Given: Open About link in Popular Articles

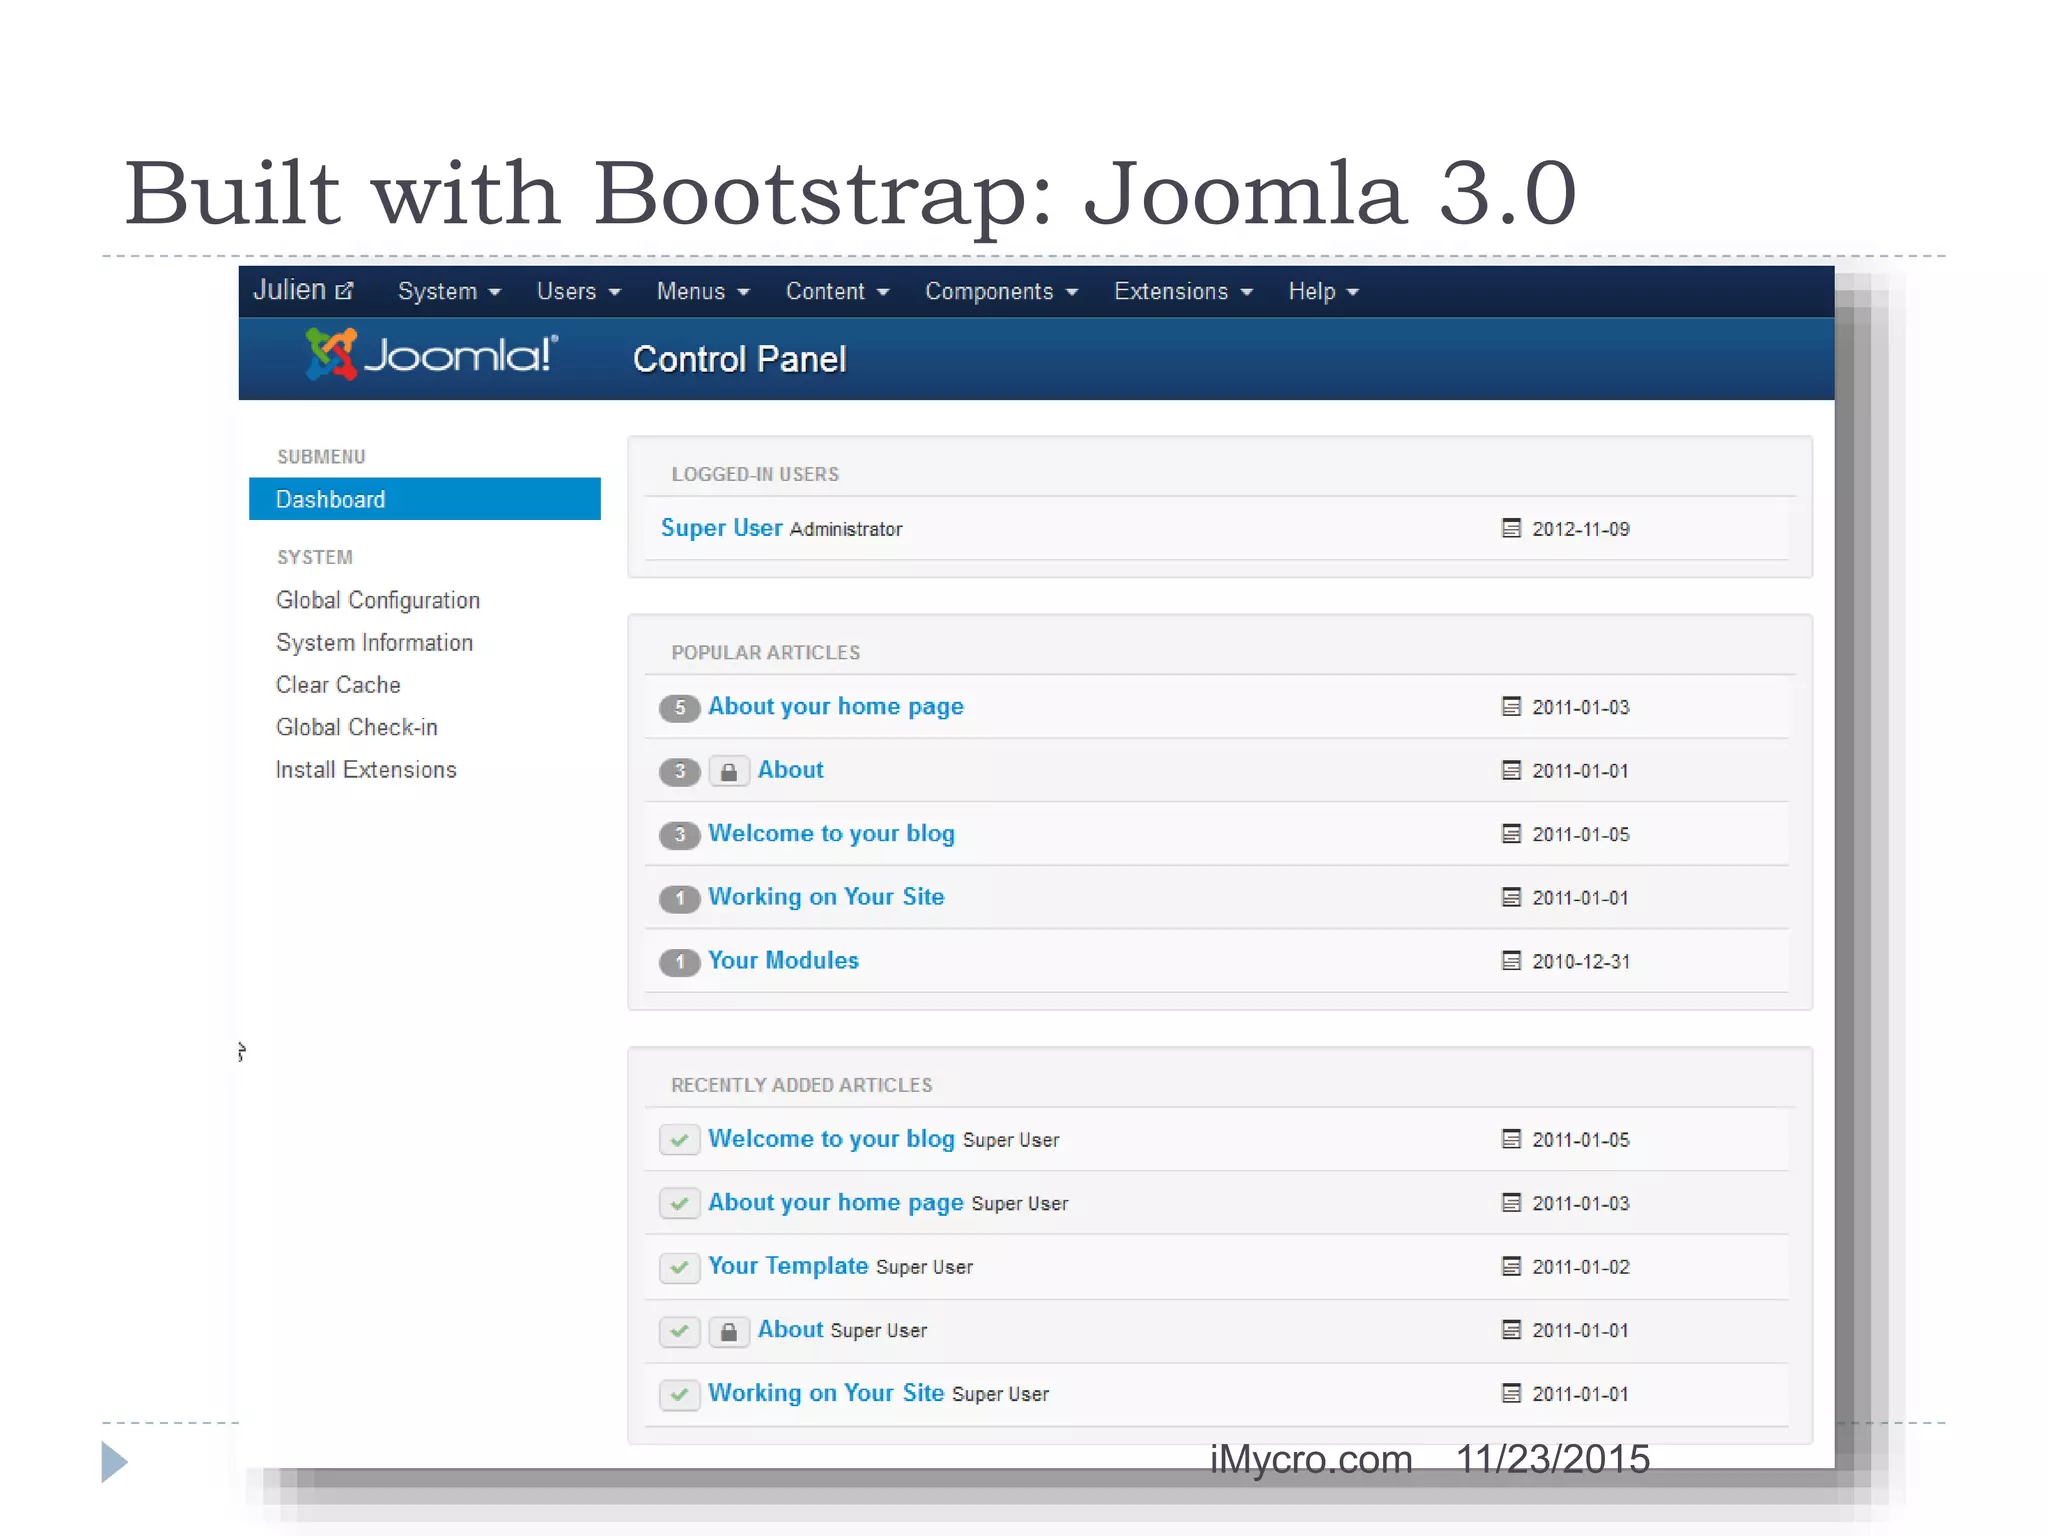Looking at the screenshot, I should coord(790,769).
